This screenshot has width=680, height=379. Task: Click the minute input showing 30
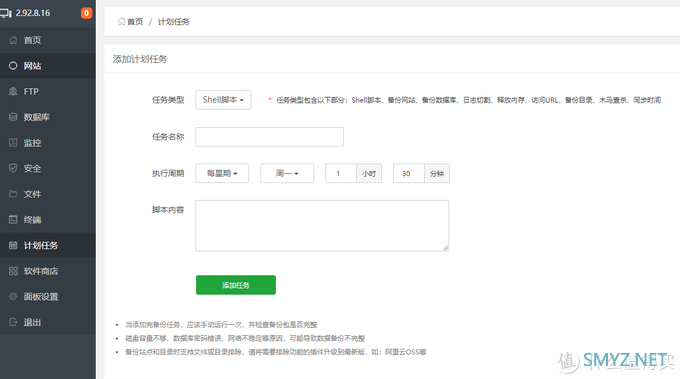[409, 173]
